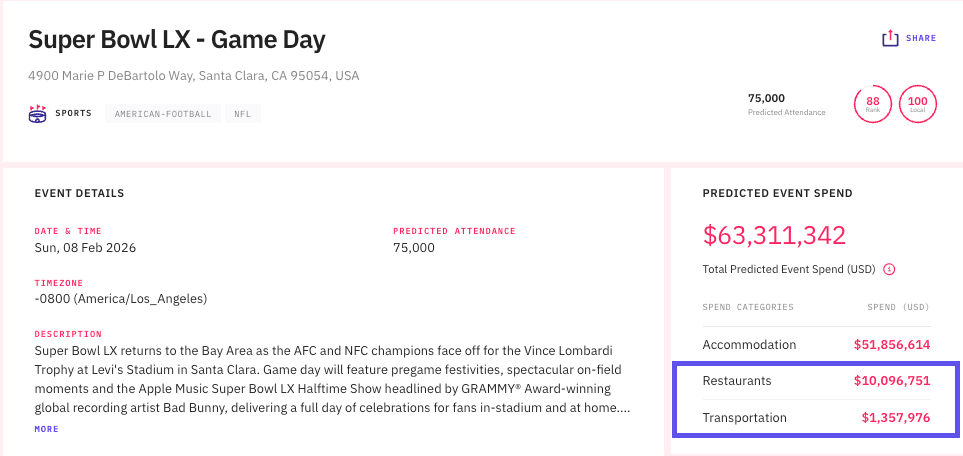Select the AMERICAN-FOOTBALL tag
This screenshot has width=963, height=456.
tap(163, 114)
